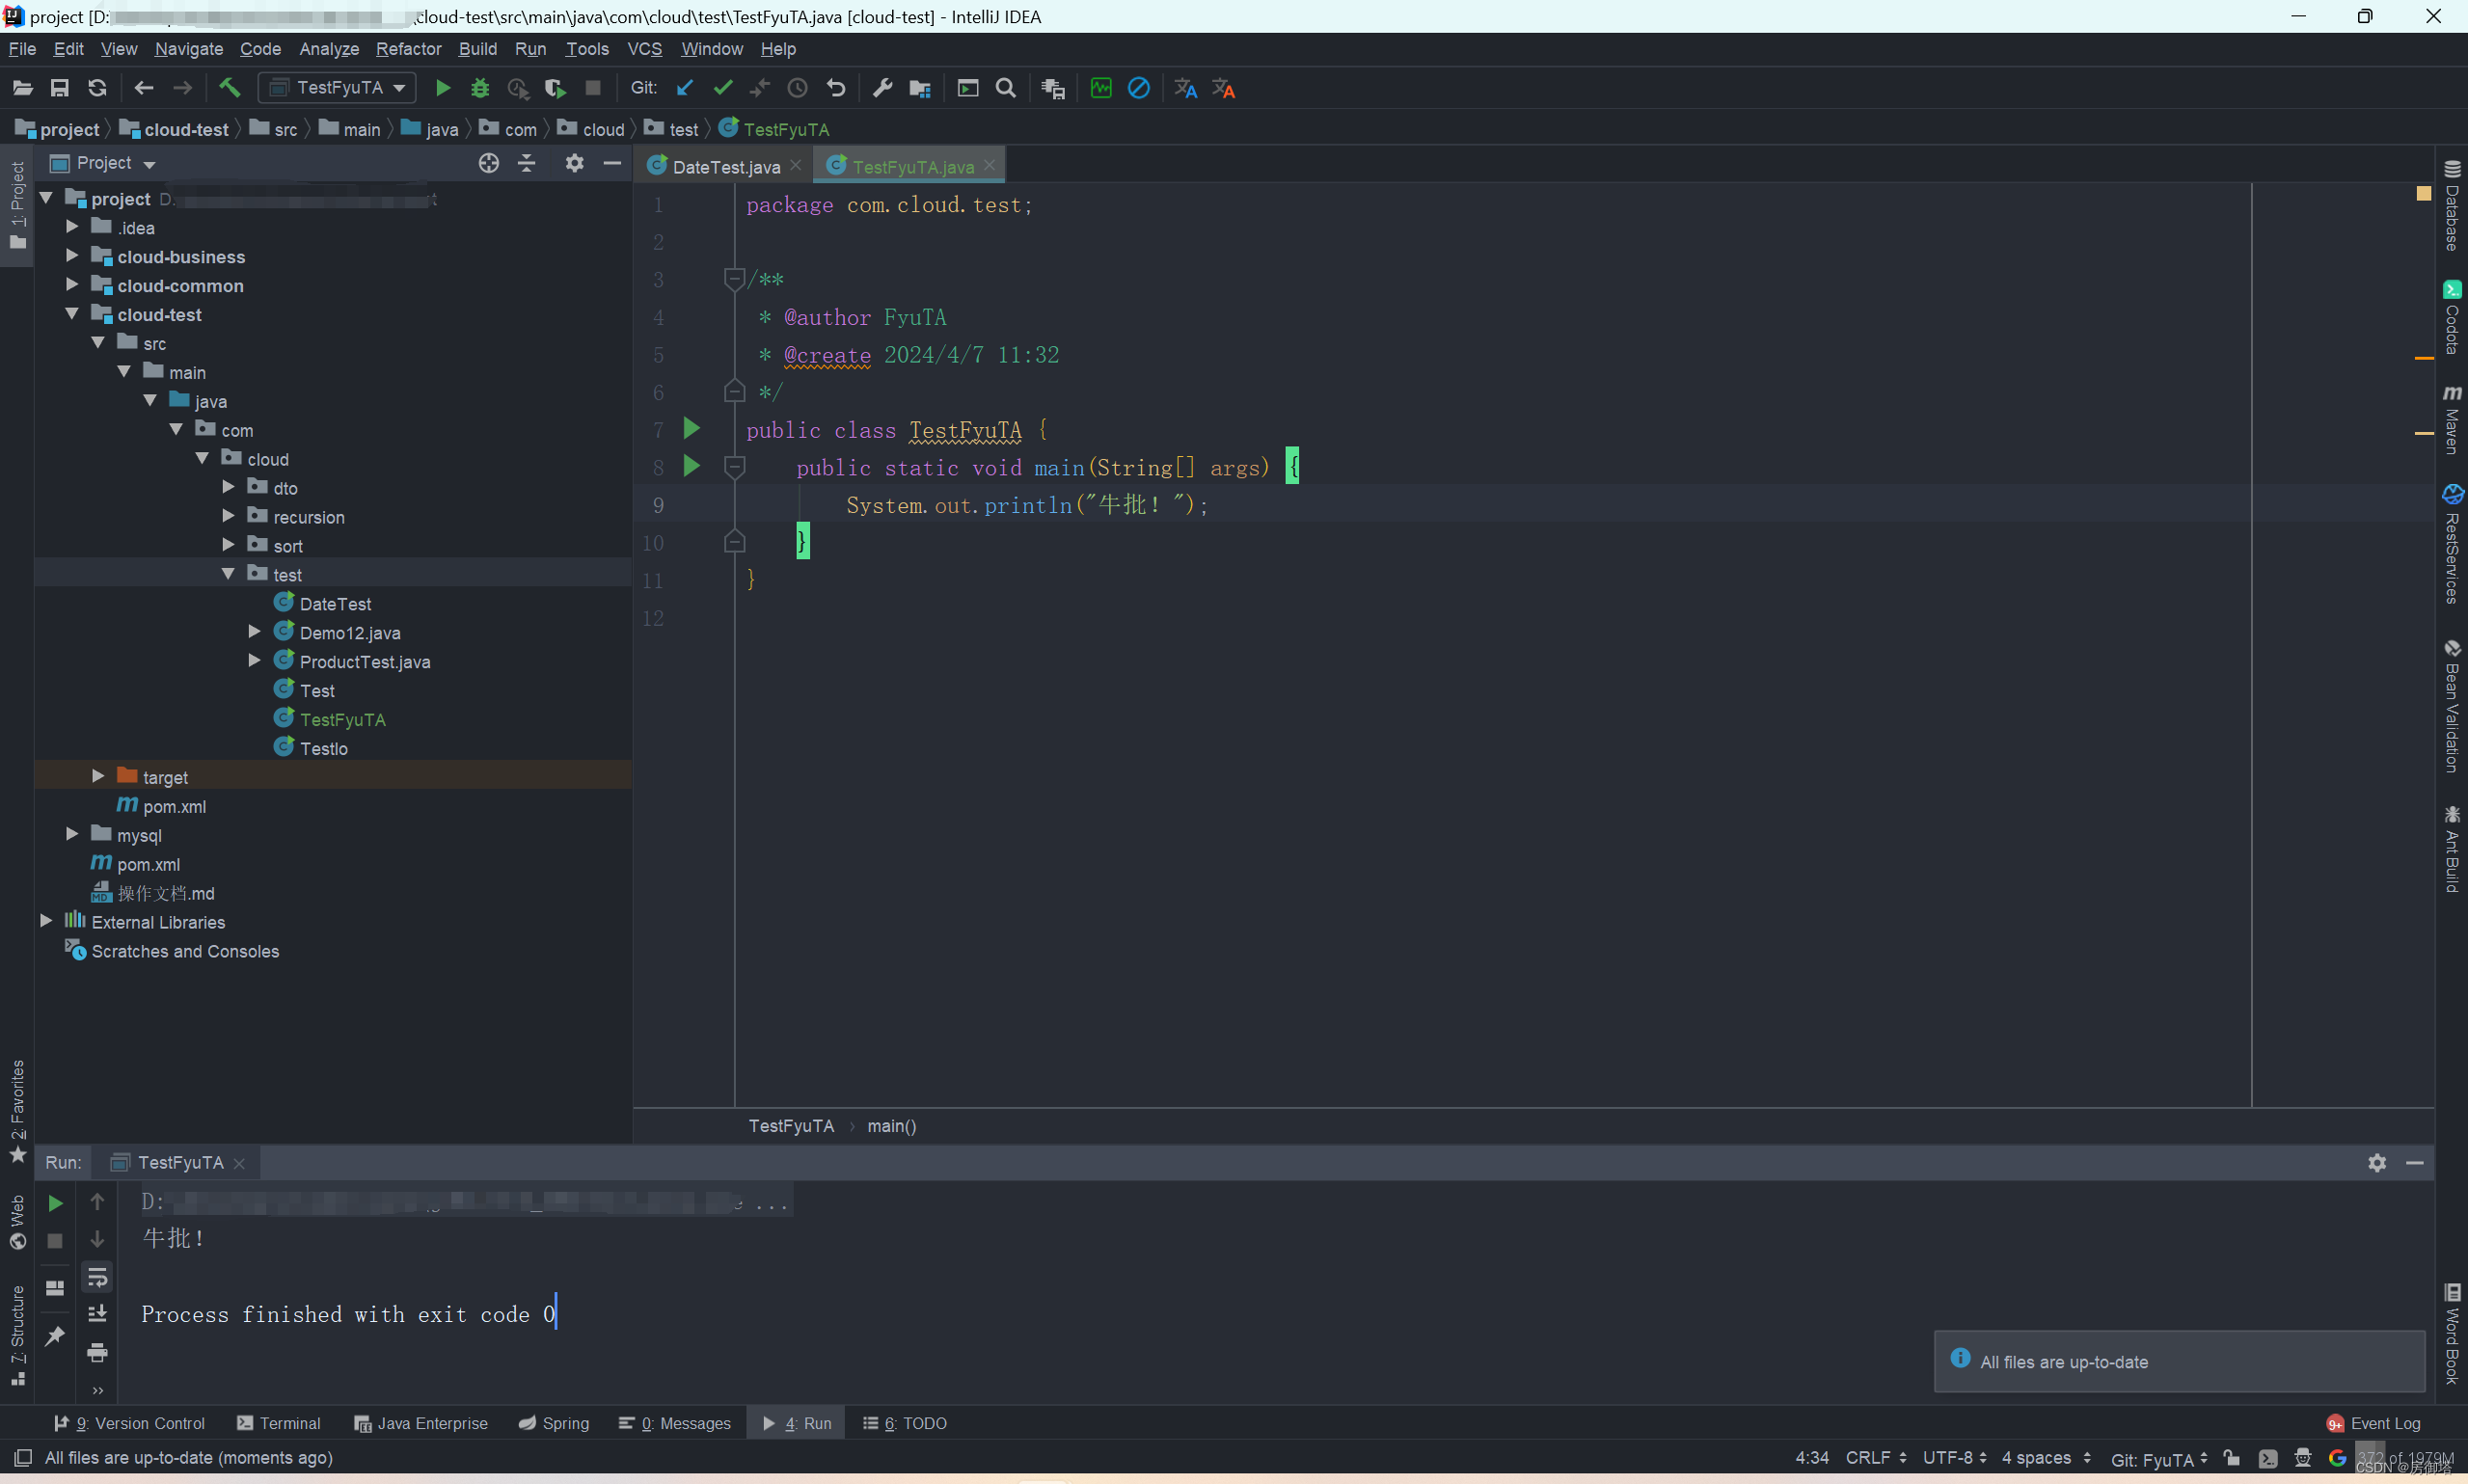Click the yellow inspection indicator square in the editor
The height and width of the screenshot is (1484, 2468).
(x=2423, y=193)
